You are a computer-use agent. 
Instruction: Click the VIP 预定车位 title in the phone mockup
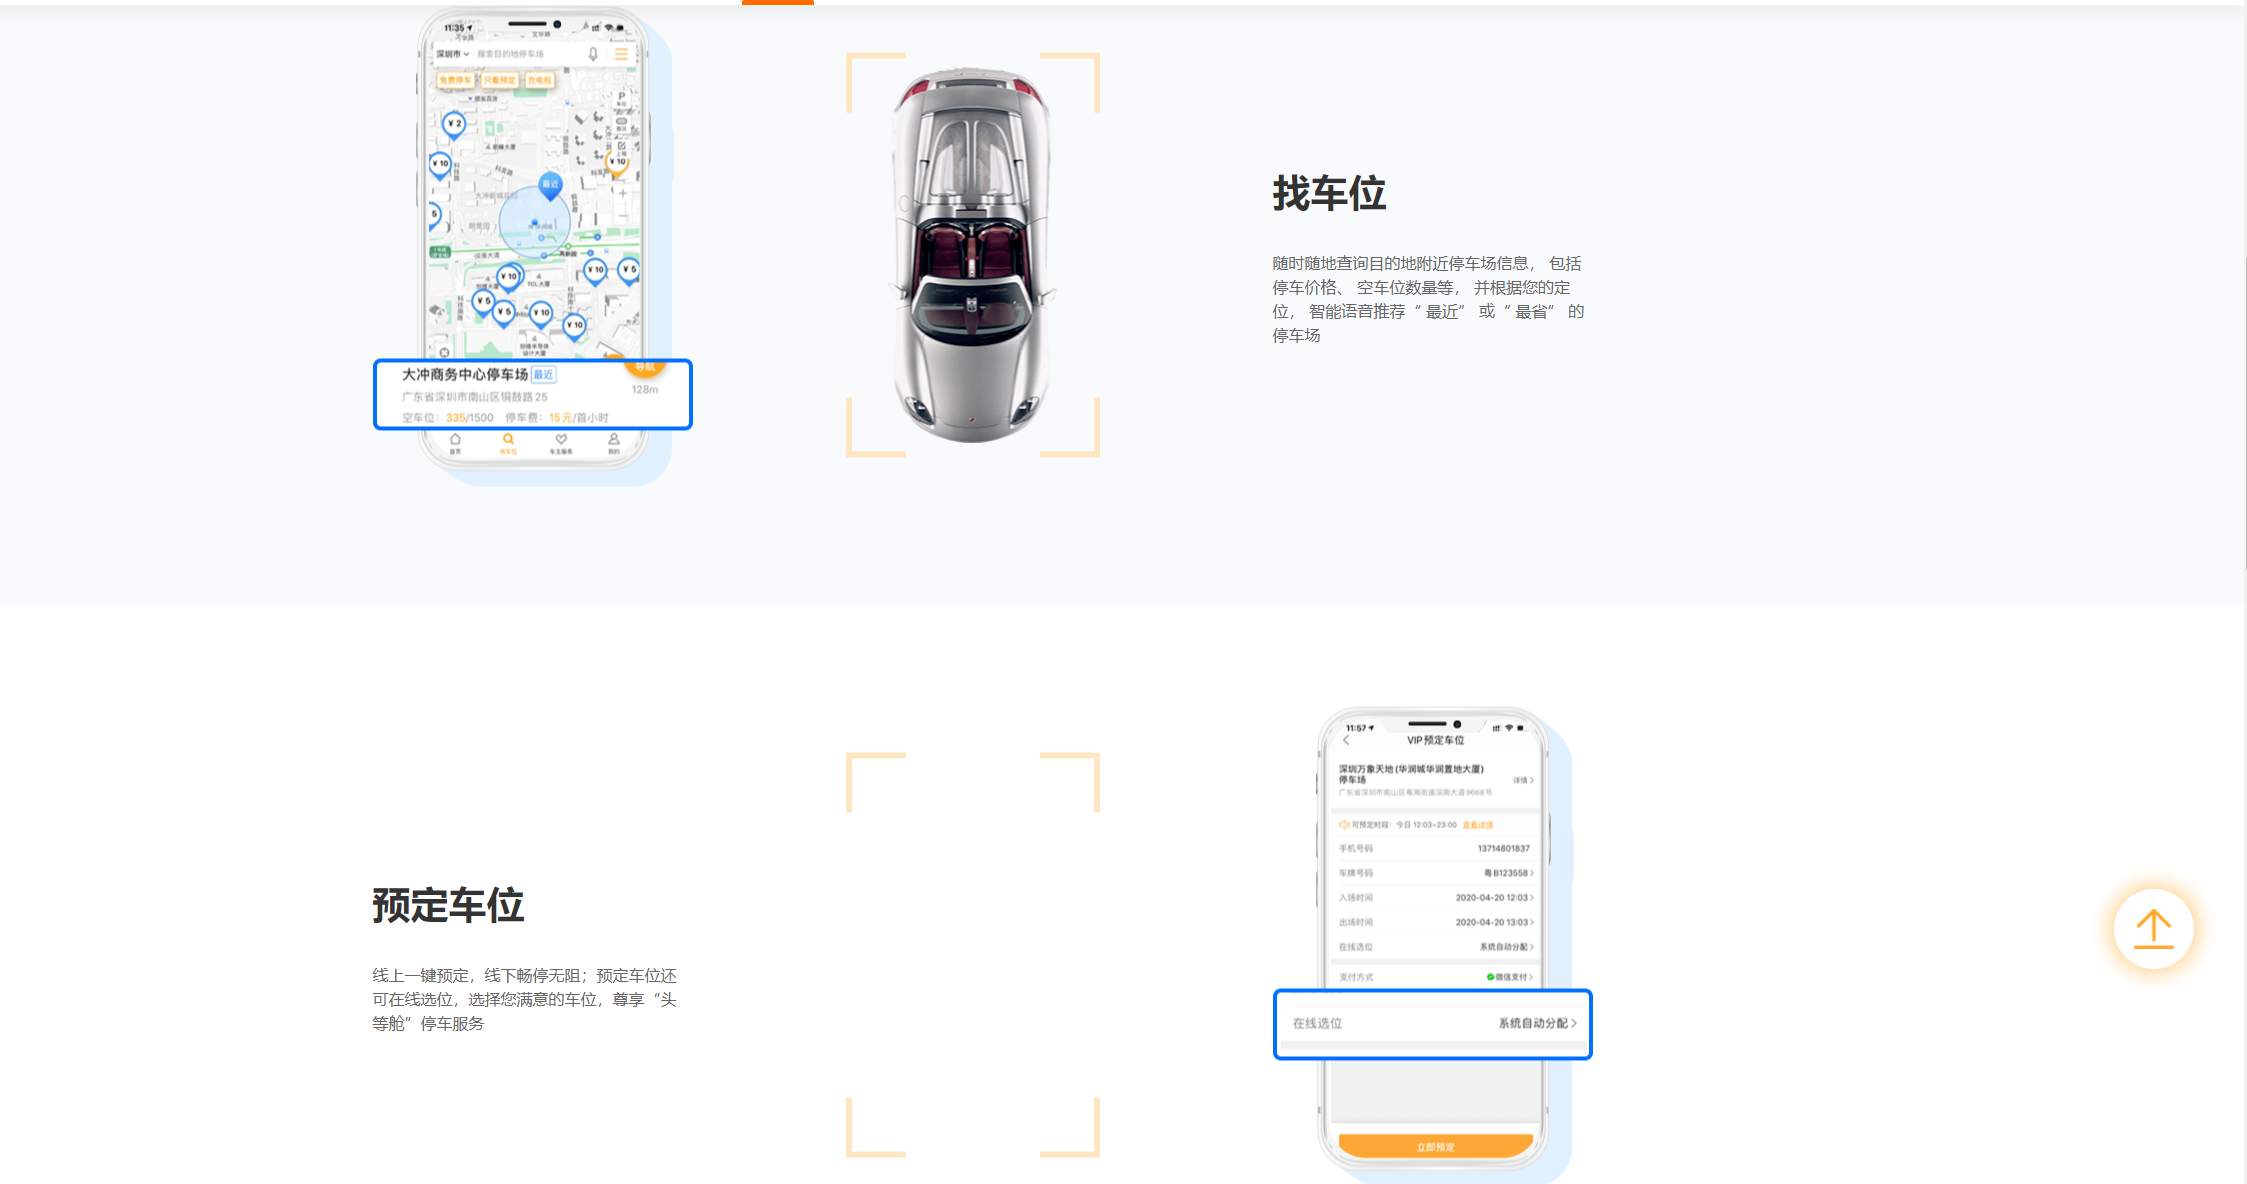coord(1435,740)
